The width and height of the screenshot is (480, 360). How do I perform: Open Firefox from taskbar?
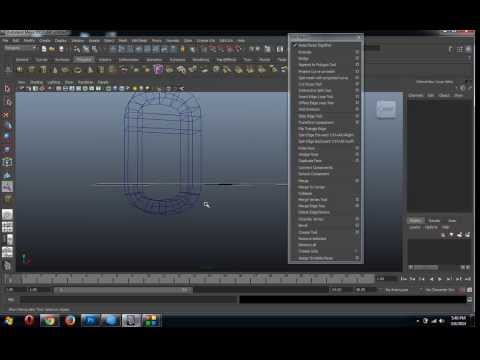pyautogui.click(x=70, y=321)
